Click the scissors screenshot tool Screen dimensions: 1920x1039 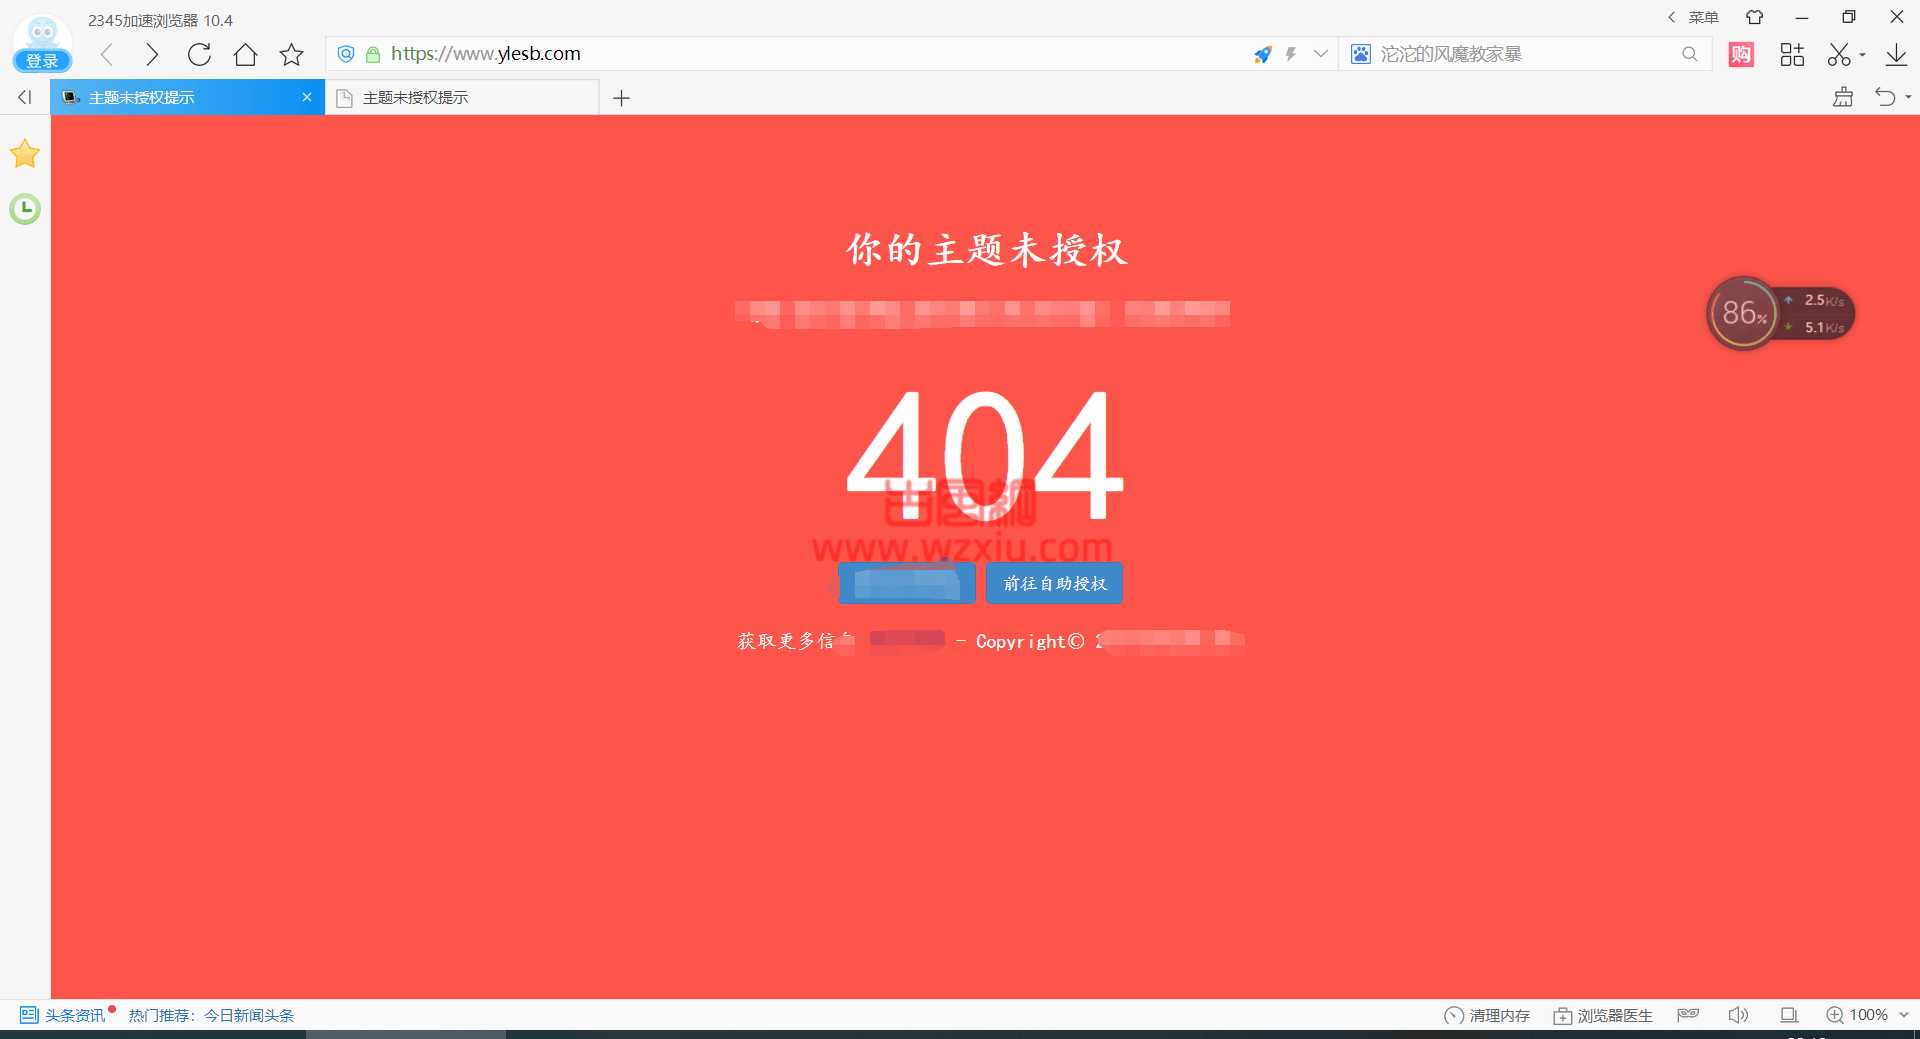pos(1839,54)
